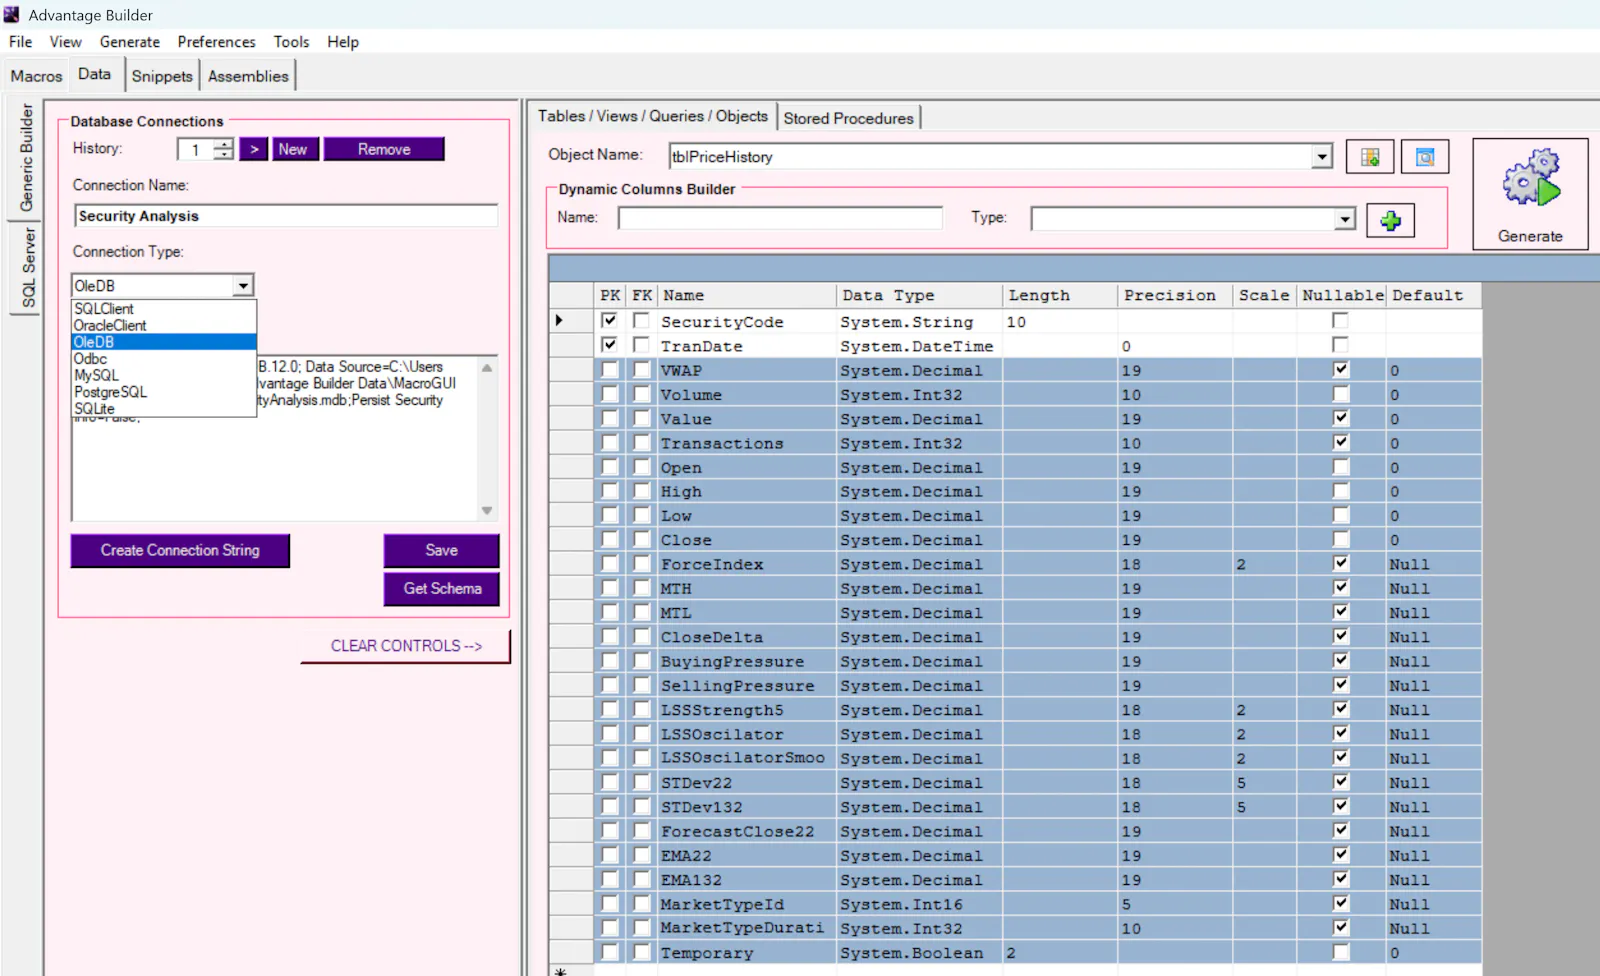
Task: Toggle Nullable checkbox for Open row
Action: [1340, 467]
